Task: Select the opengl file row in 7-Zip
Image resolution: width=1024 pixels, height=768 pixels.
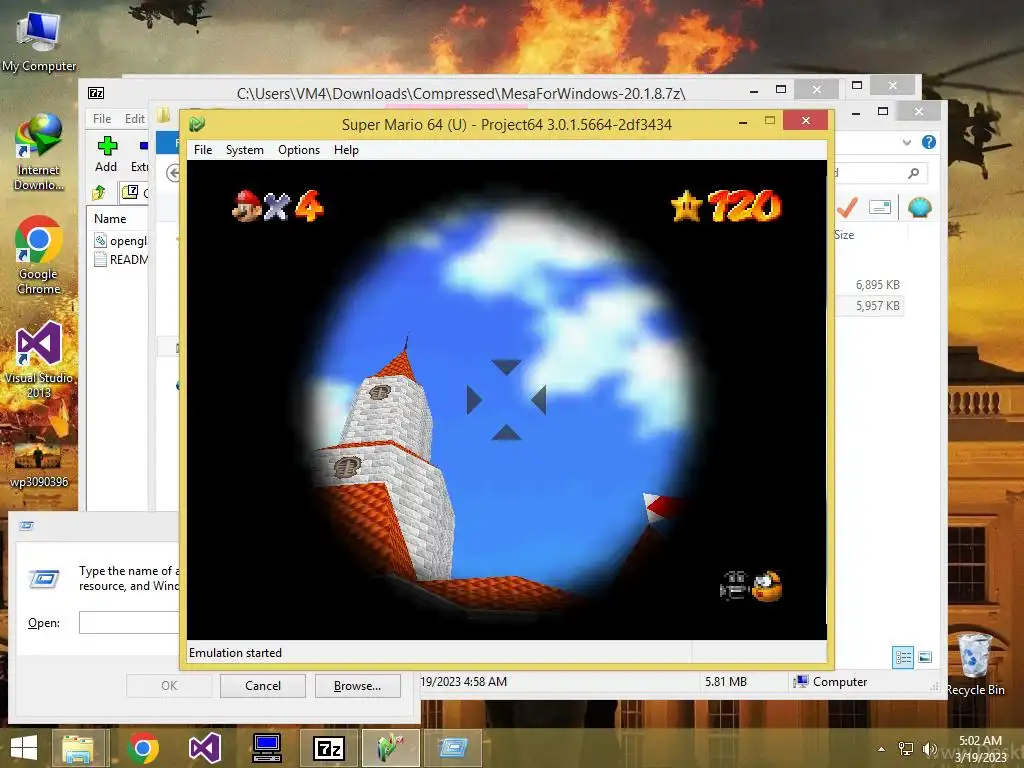Action: [120, 241]
